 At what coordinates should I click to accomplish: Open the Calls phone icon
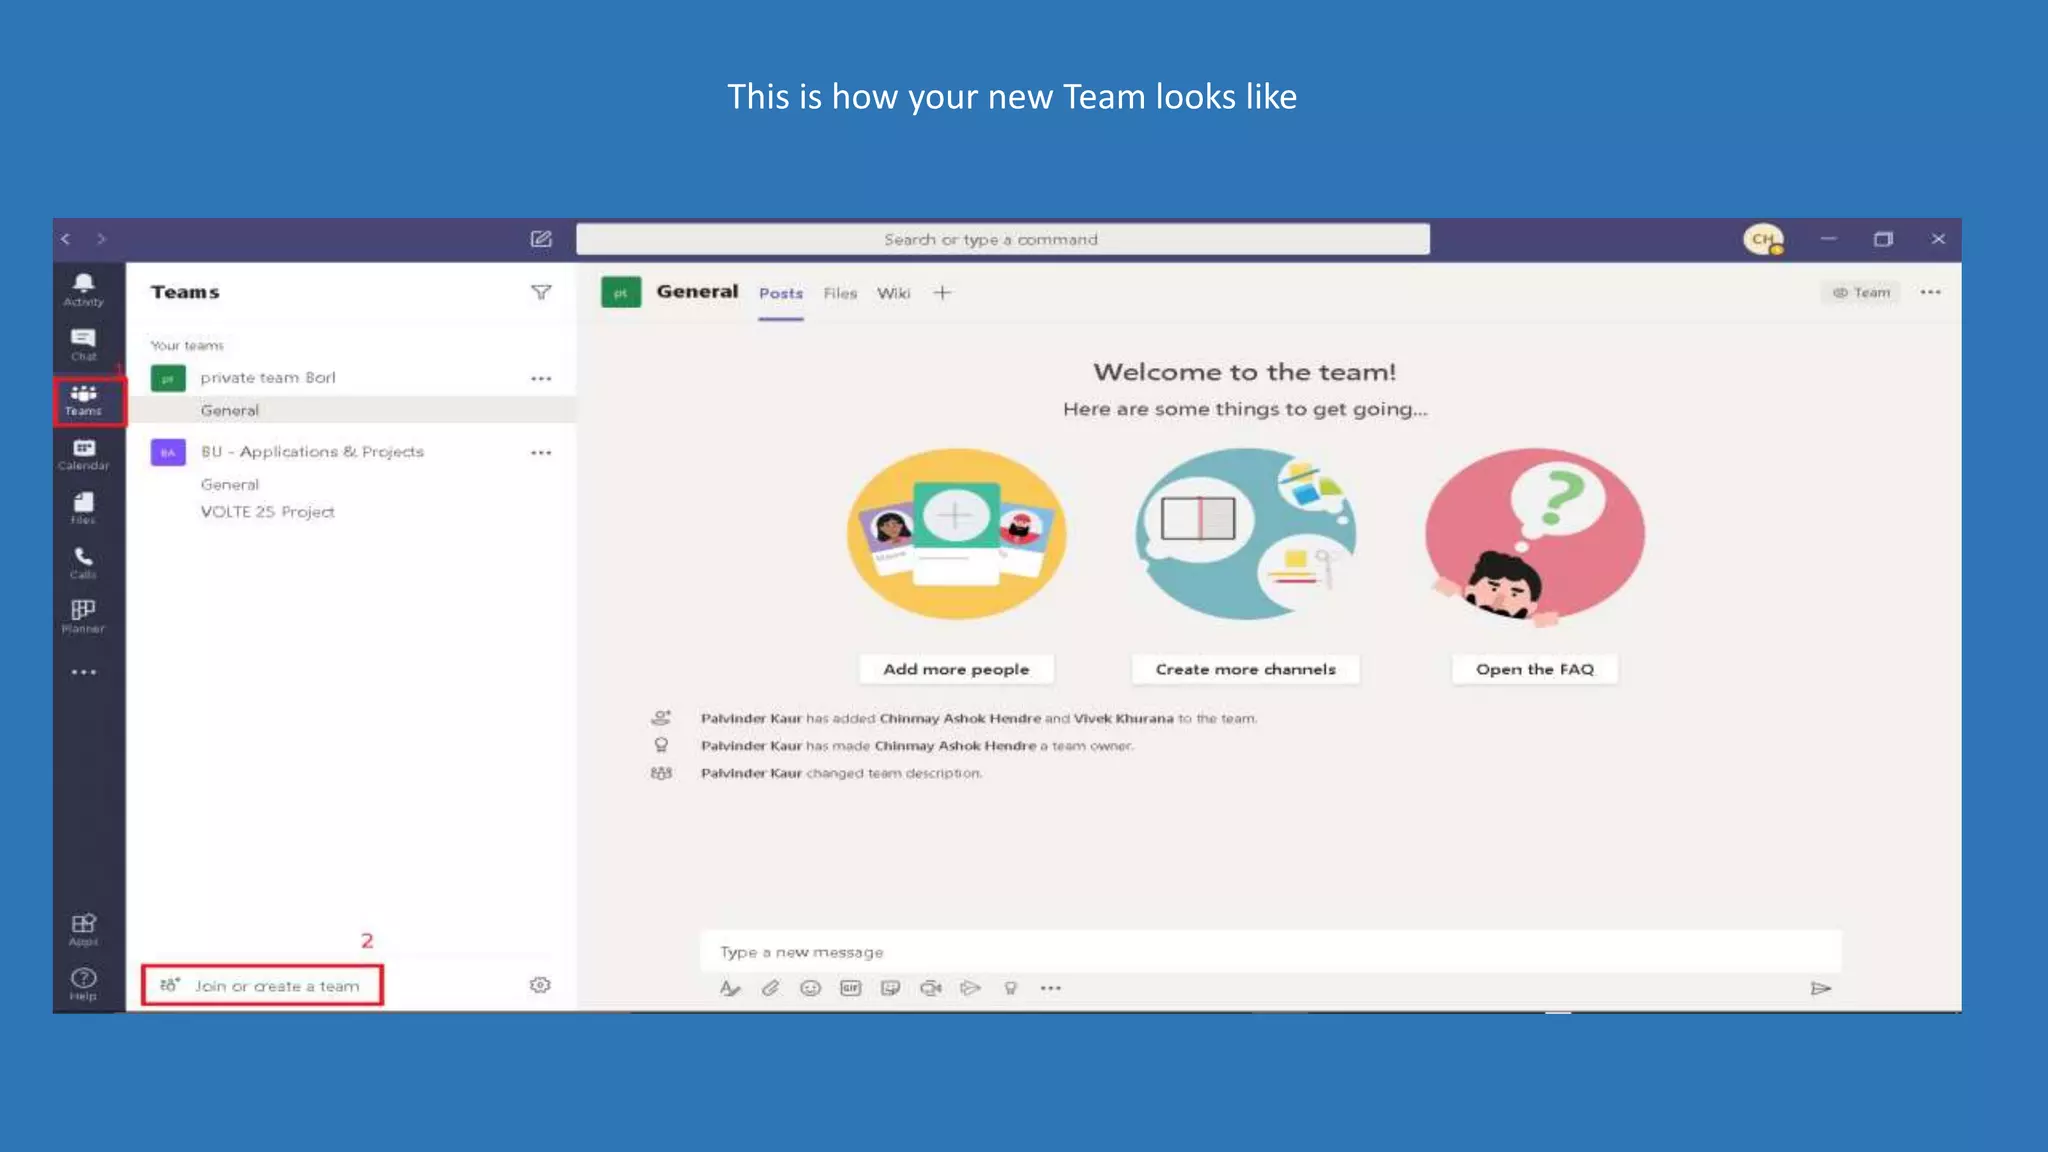83,562
